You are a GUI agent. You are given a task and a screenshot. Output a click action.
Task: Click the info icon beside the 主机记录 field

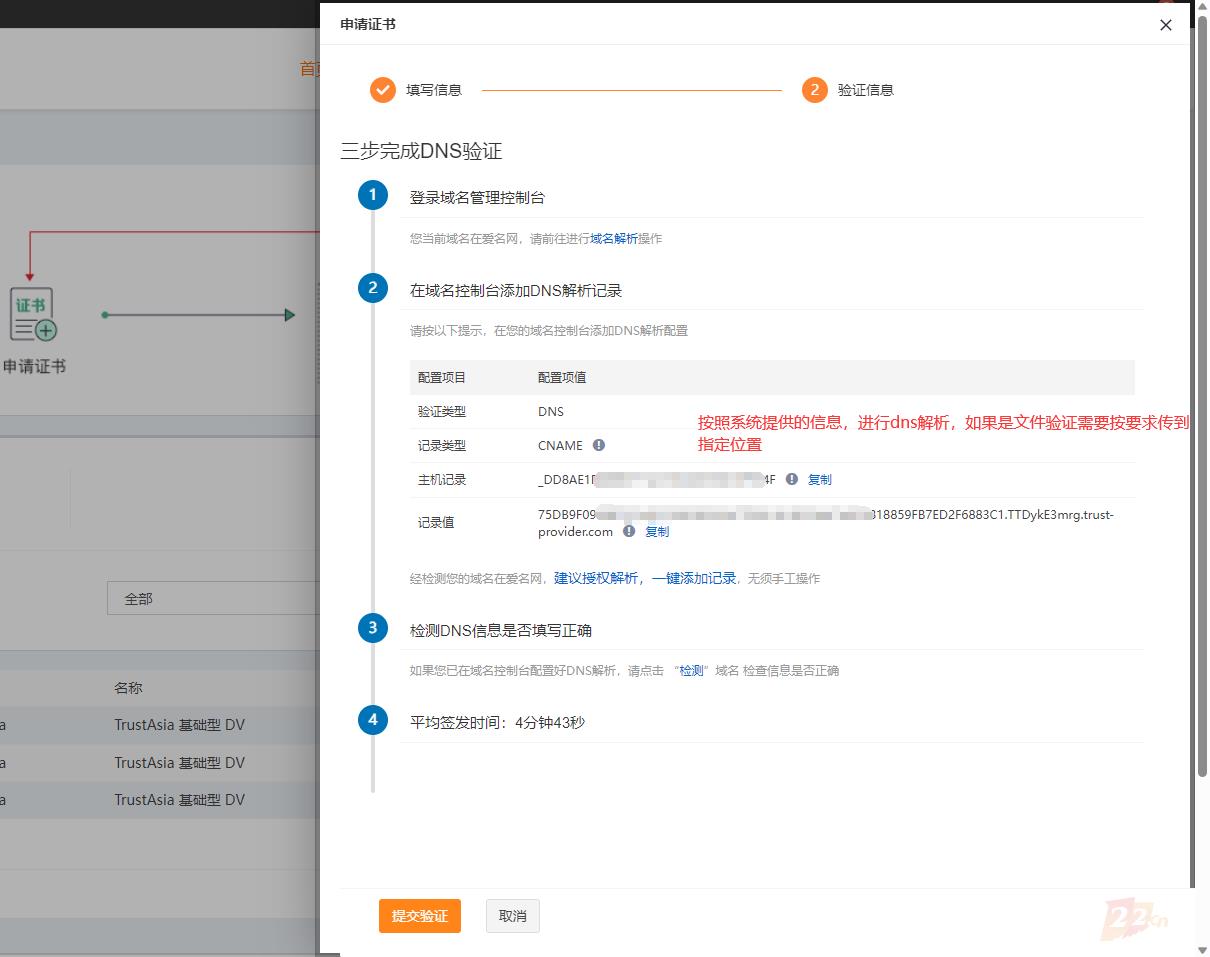coord(791,479)
